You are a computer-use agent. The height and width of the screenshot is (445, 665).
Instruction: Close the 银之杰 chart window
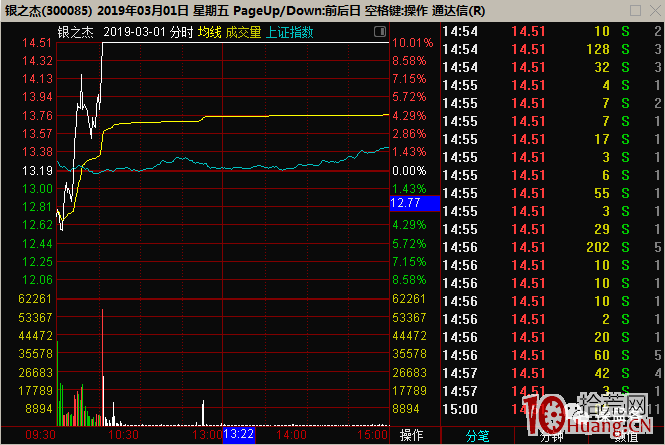[655, 10]
